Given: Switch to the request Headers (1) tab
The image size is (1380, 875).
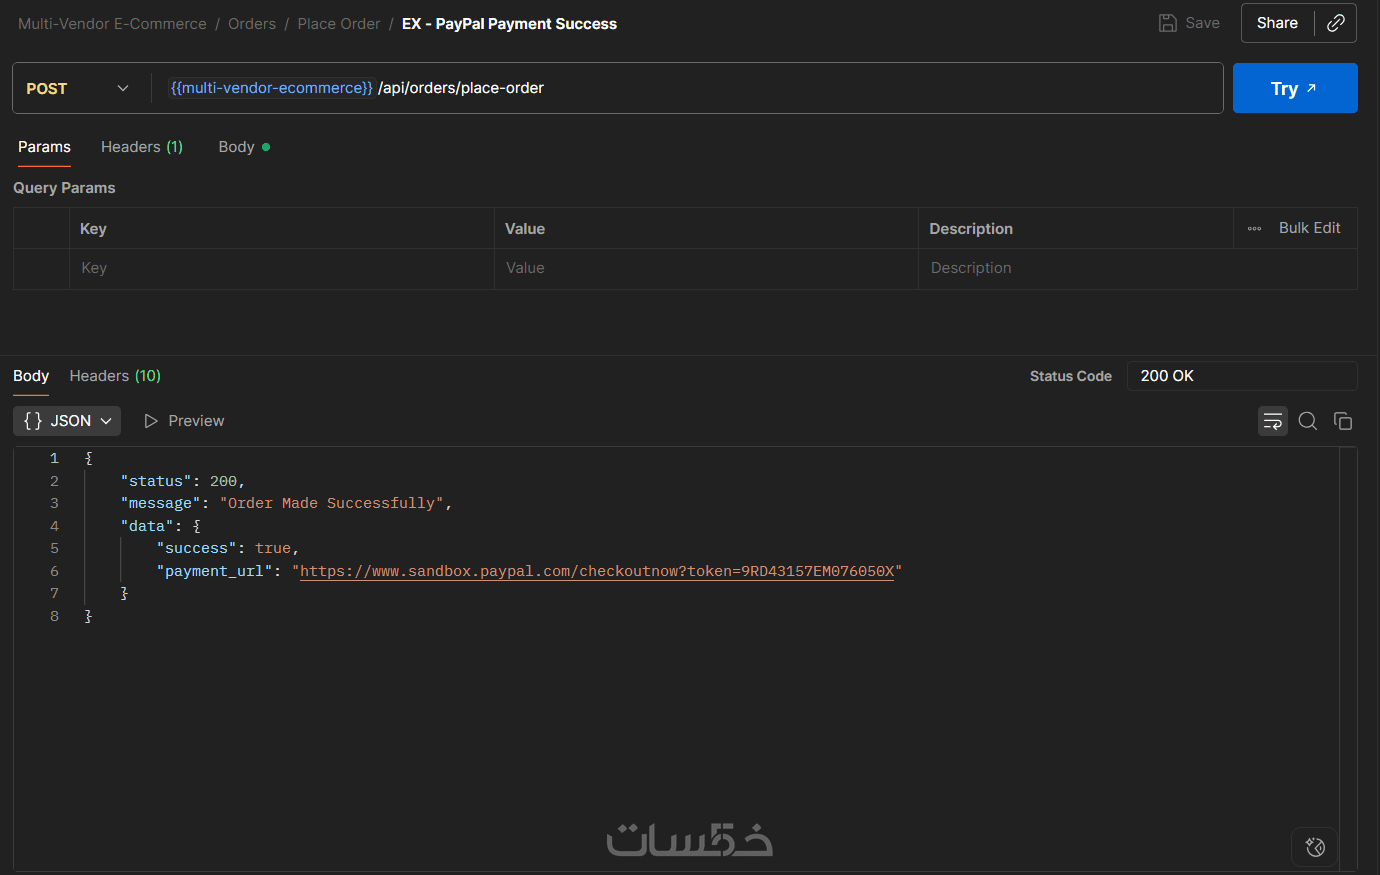Looking at the screenshot, I should point(142,147).
